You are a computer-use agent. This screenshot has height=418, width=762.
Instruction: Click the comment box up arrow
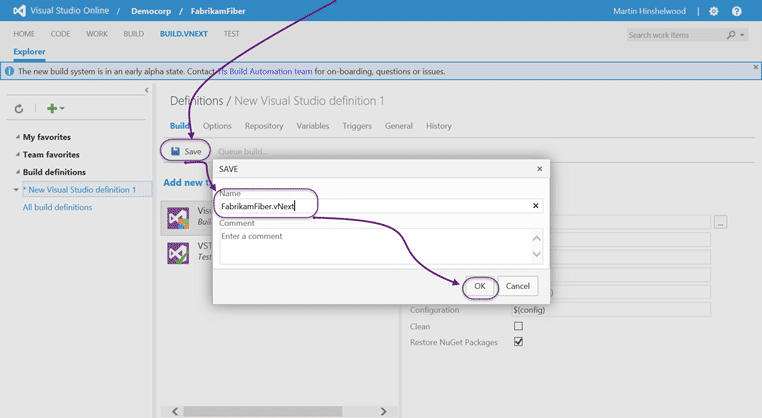click(x=537, y=238)
